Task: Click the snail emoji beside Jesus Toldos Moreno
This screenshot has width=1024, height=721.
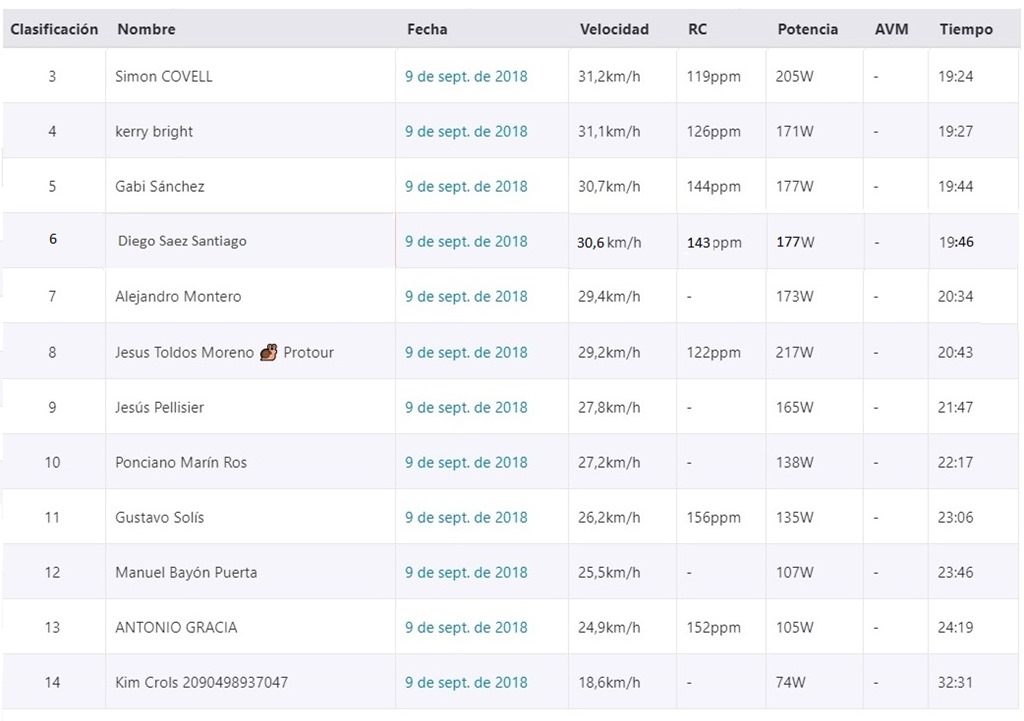Action: 268,353
